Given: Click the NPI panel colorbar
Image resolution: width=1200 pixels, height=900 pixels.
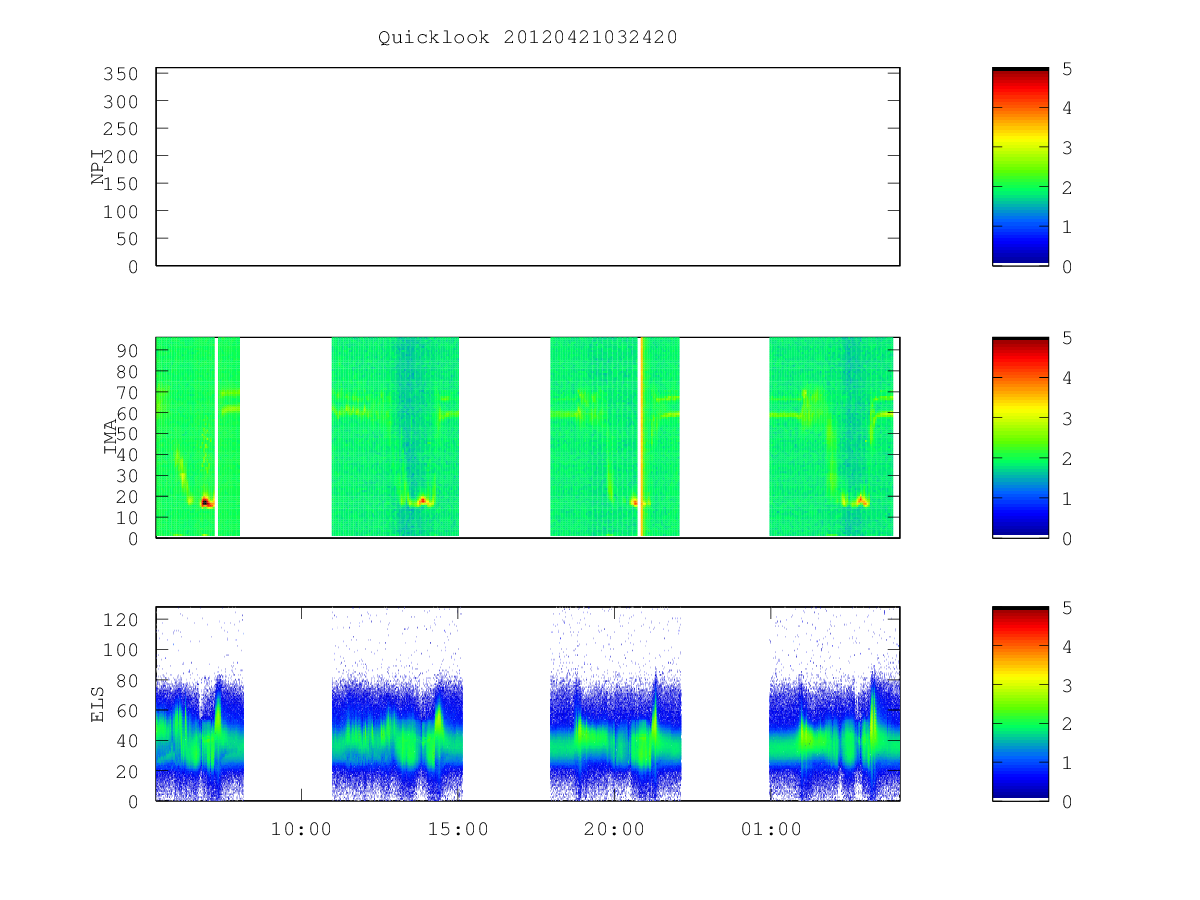Looking at the screenshot, I should 1020,167.
